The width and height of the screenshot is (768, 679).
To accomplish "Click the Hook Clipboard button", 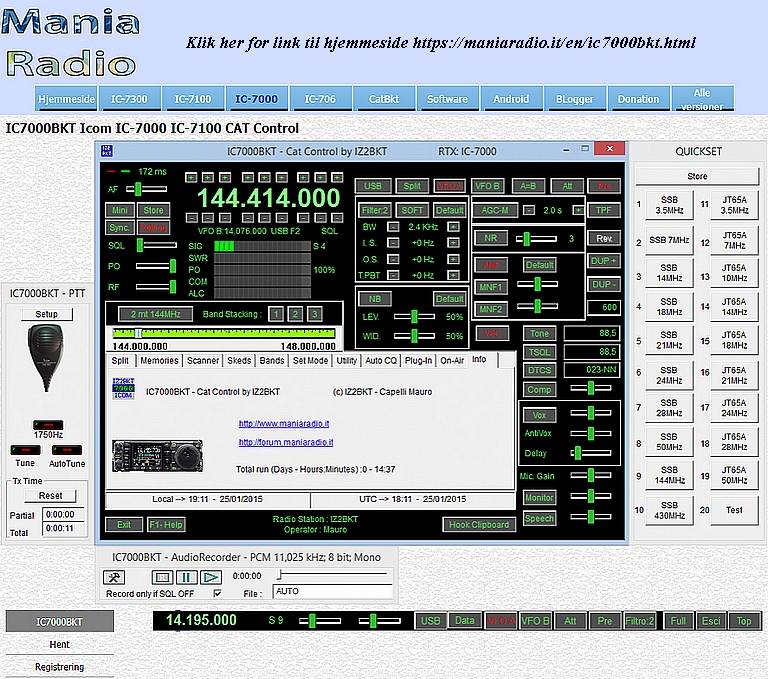I will point(479,525).
